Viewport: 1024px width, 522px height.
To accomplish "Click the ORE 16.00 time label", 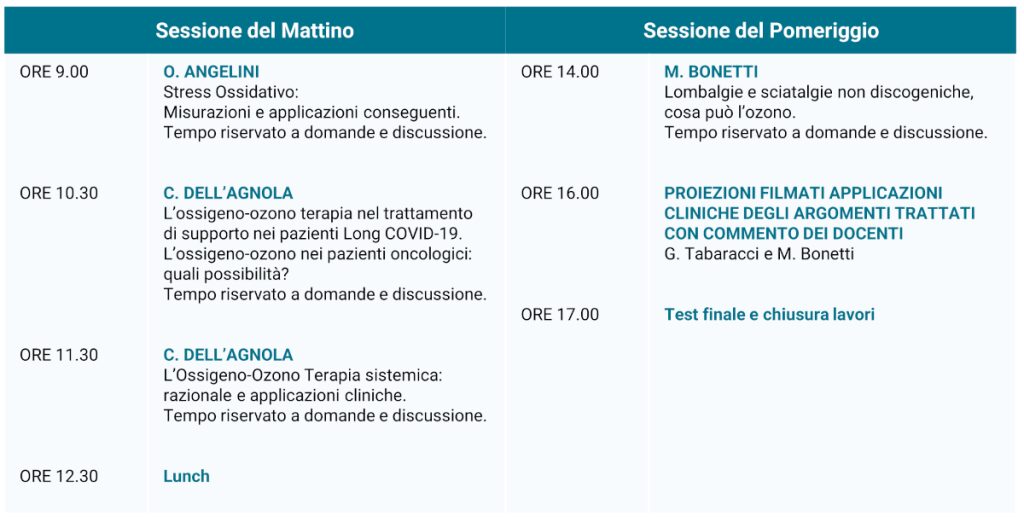I will 560,193.
